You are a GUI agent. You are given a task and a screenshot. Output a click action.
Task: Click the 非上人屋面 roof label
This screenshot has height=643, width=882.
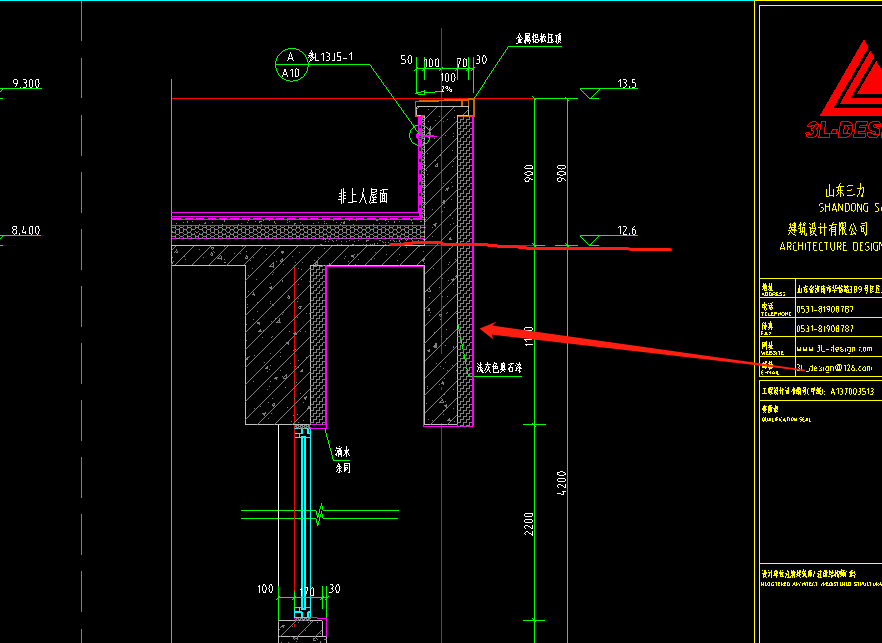(x=363, y=196)
